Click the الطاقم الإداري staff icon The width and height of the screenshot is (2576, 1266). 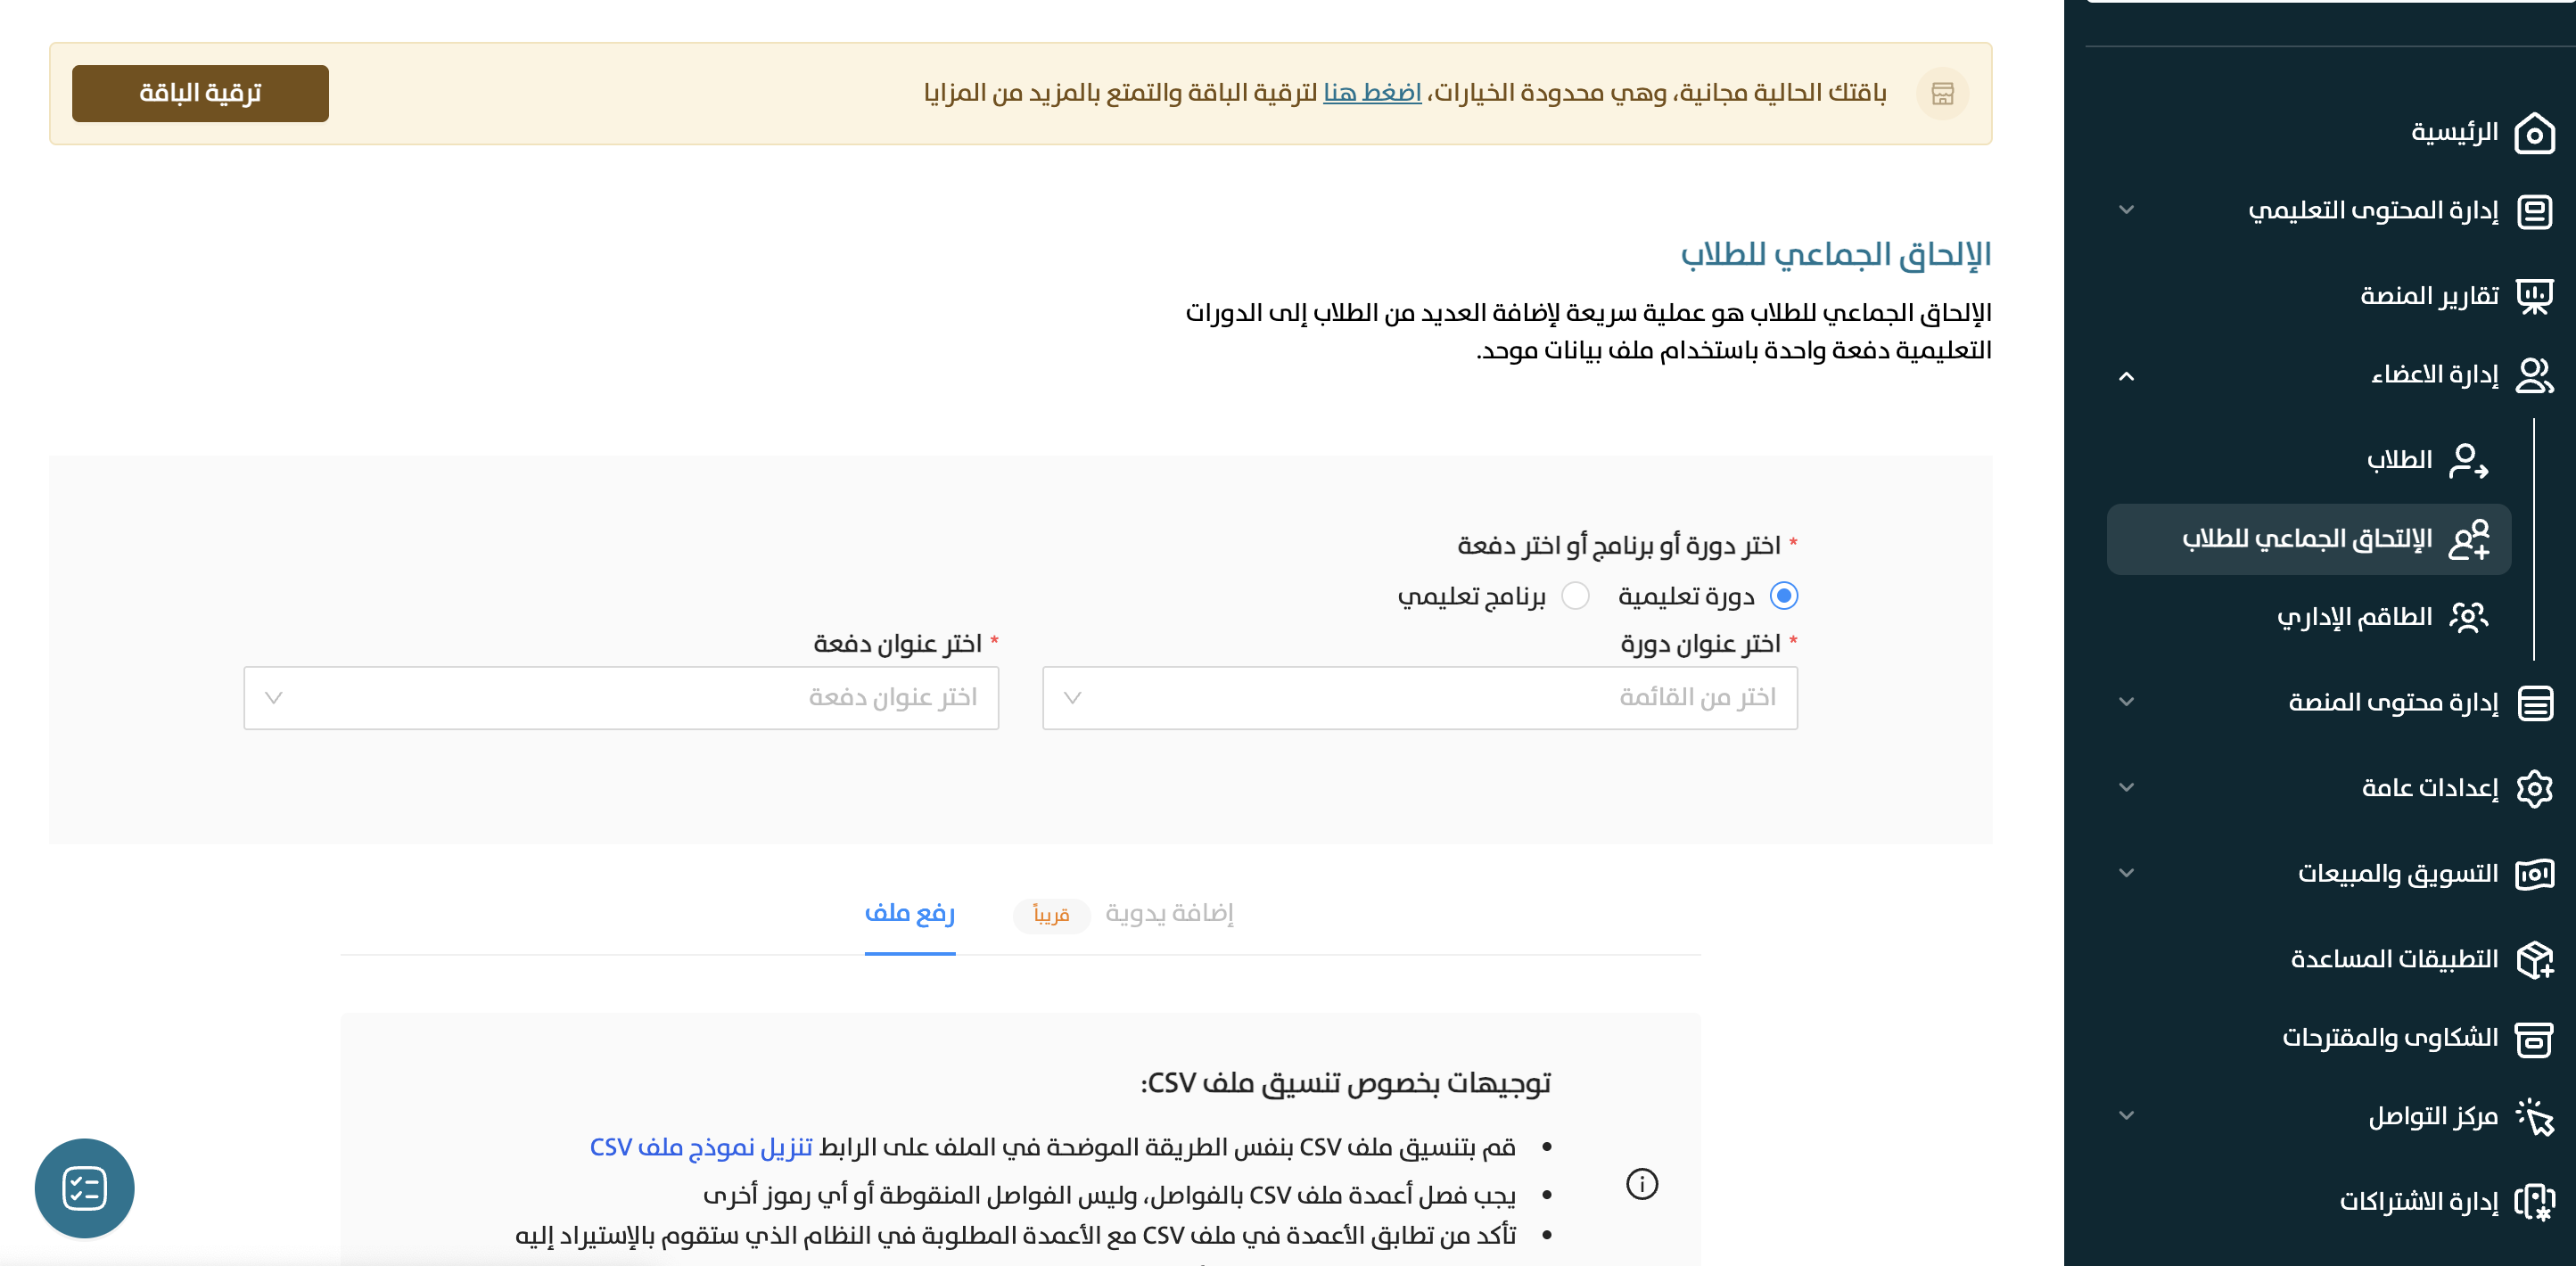pos(2468,617)
